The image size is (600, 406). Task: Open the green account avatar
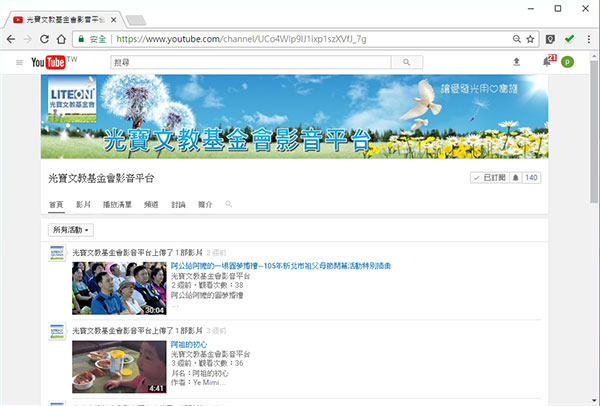[x=567, y=62]
